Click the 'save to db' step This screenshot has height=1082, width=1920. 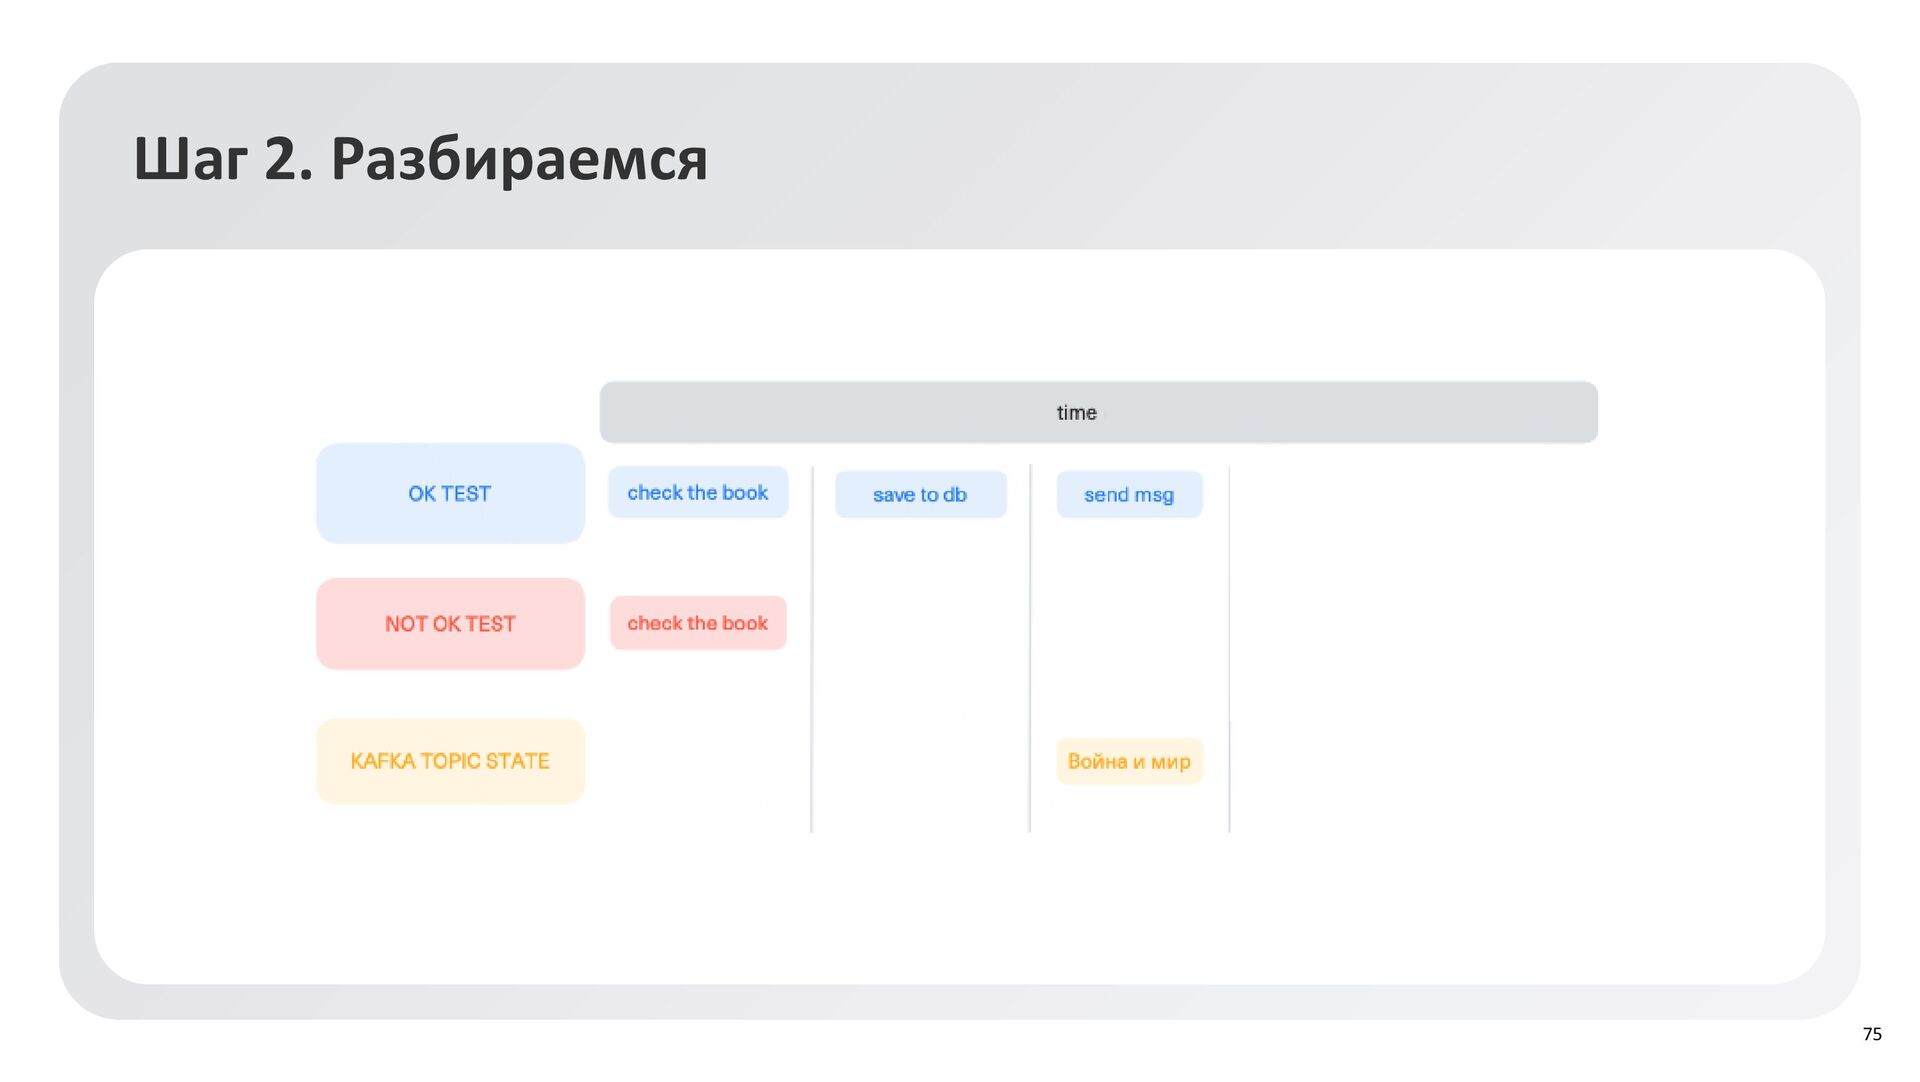(920, 495)
